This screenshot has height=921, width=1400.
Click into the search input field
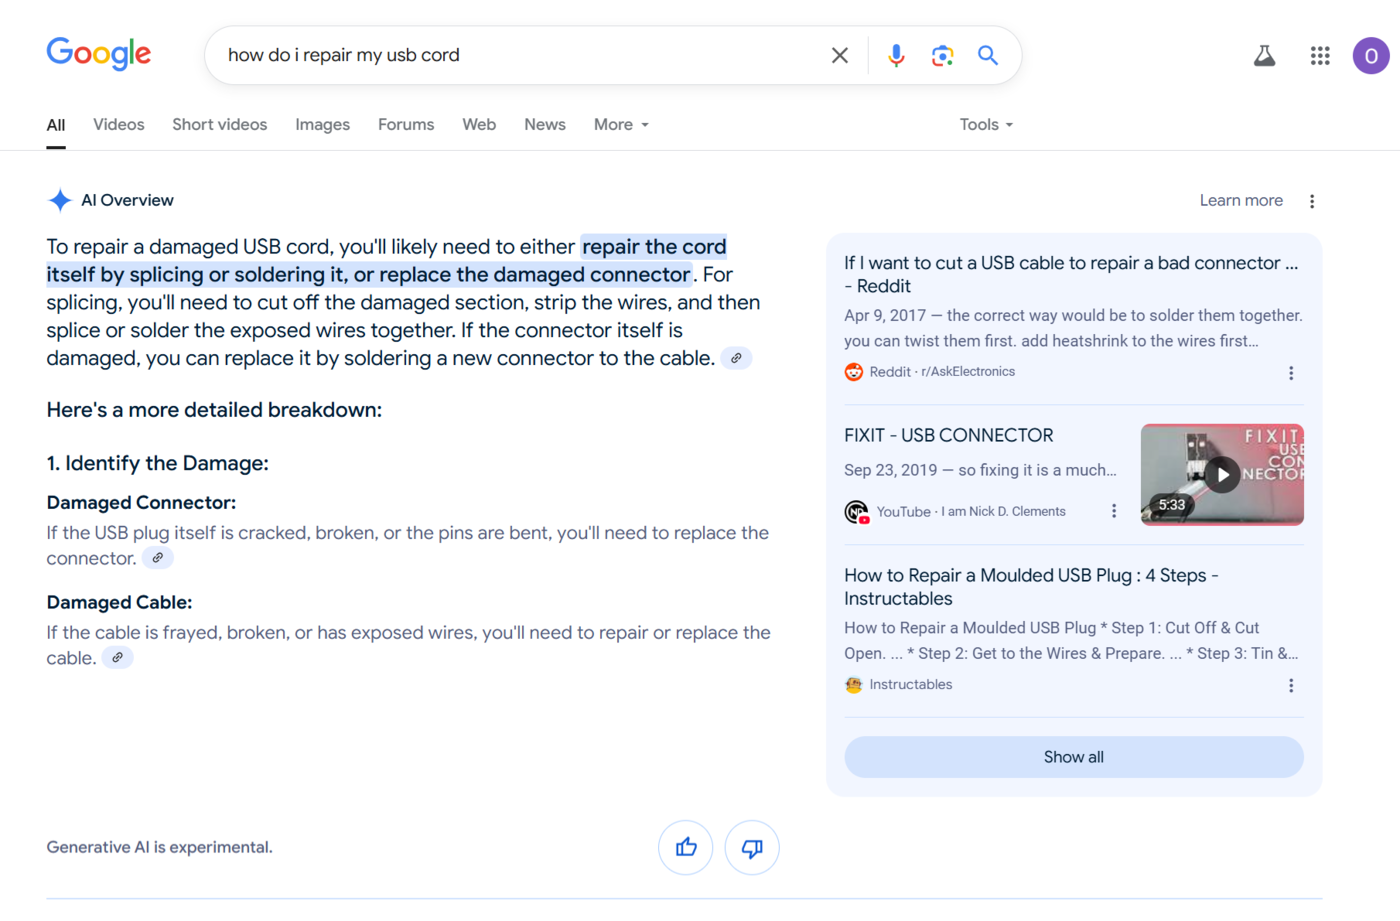tap(520, 56)
